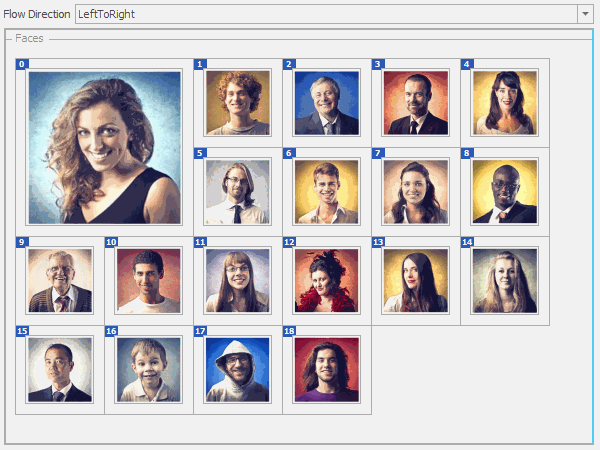
Task: Choose hooded man portrait numbered 17
Action: click(238, 370)
